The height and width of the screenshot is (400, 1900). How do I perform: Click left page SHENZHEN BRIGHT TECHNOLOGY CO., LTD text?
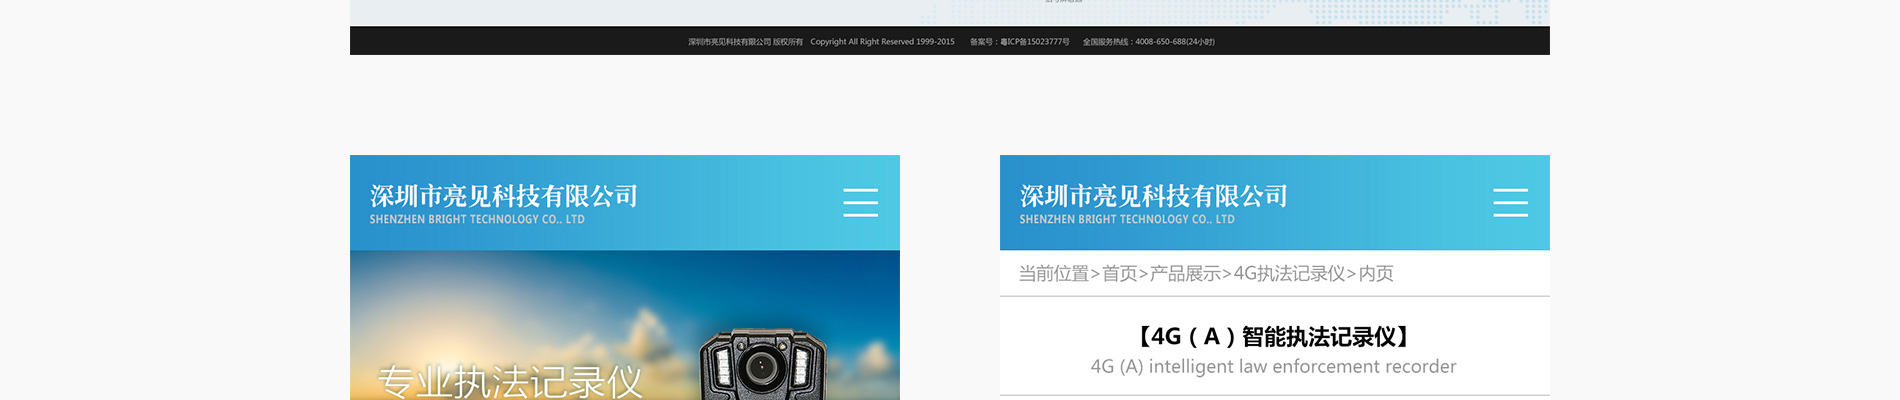477,219
